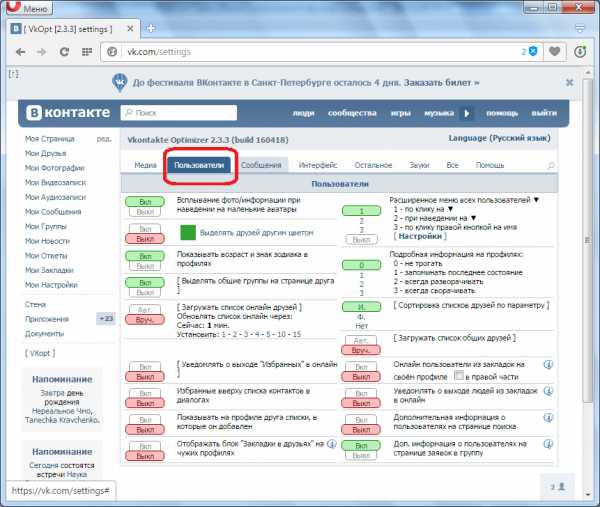Image resolution: width=600 pixels, height=507 pixels.
Task: Enable Выделять друзей другим цветом with Вкл
Action: pos(145,229)
